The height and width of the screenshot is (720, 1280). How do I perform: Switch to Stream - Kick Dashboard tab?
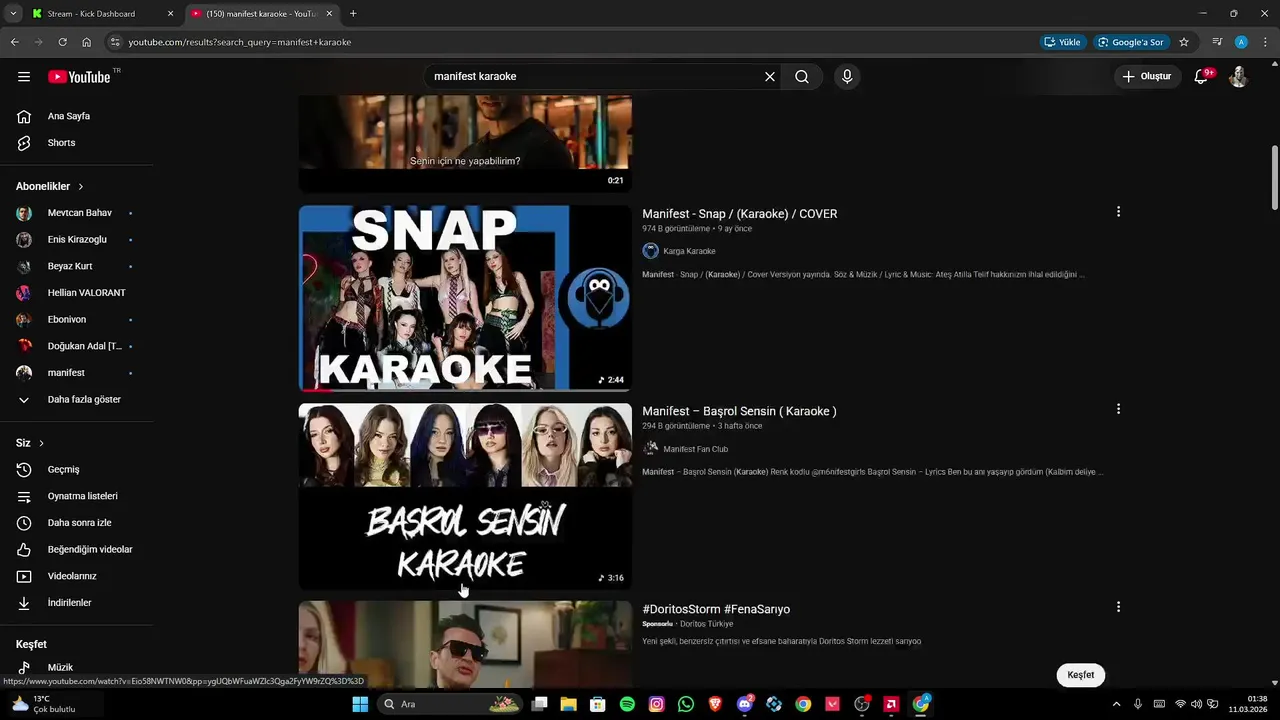click(102, 14)
